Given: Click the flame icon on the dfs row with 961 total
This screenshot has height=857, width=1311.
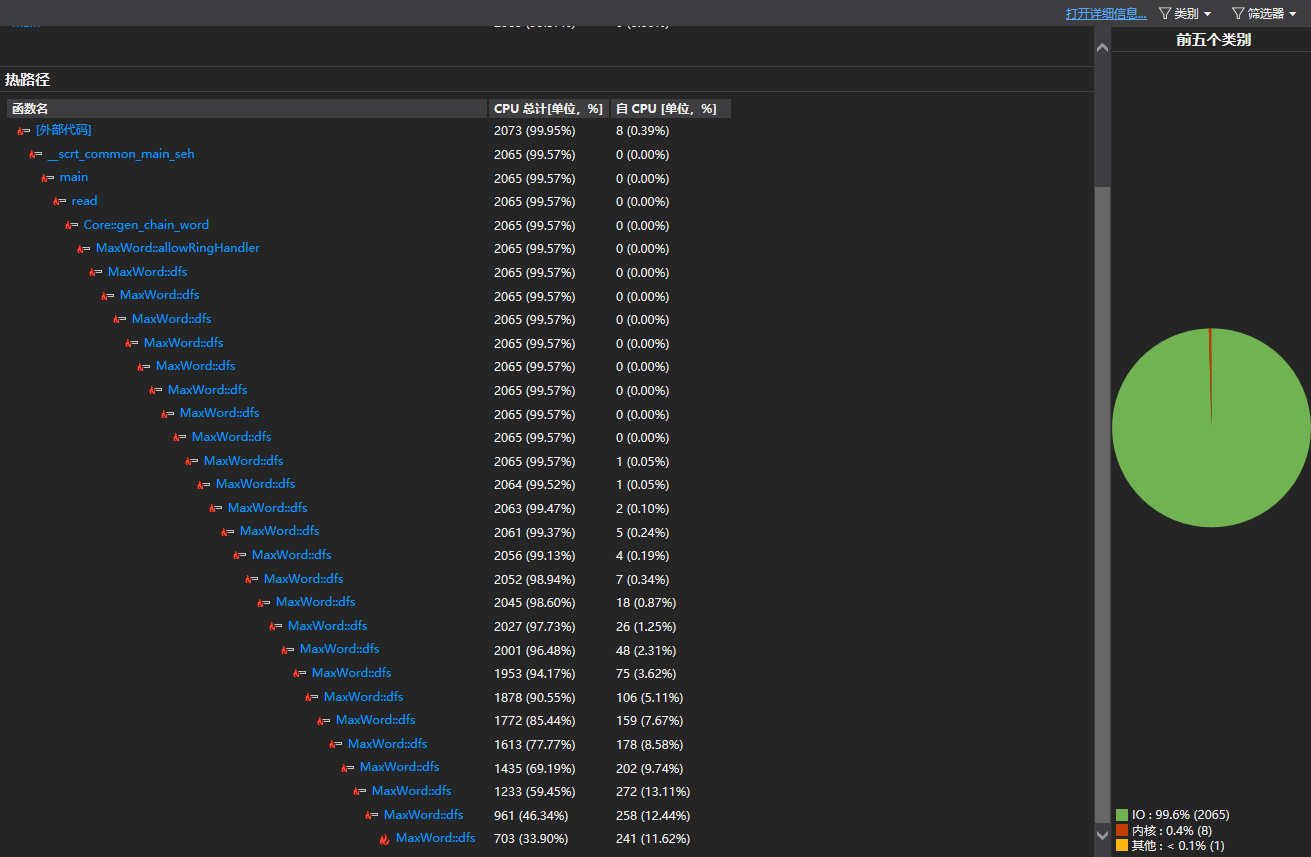Looking at the screenshot, I should 372,816.
